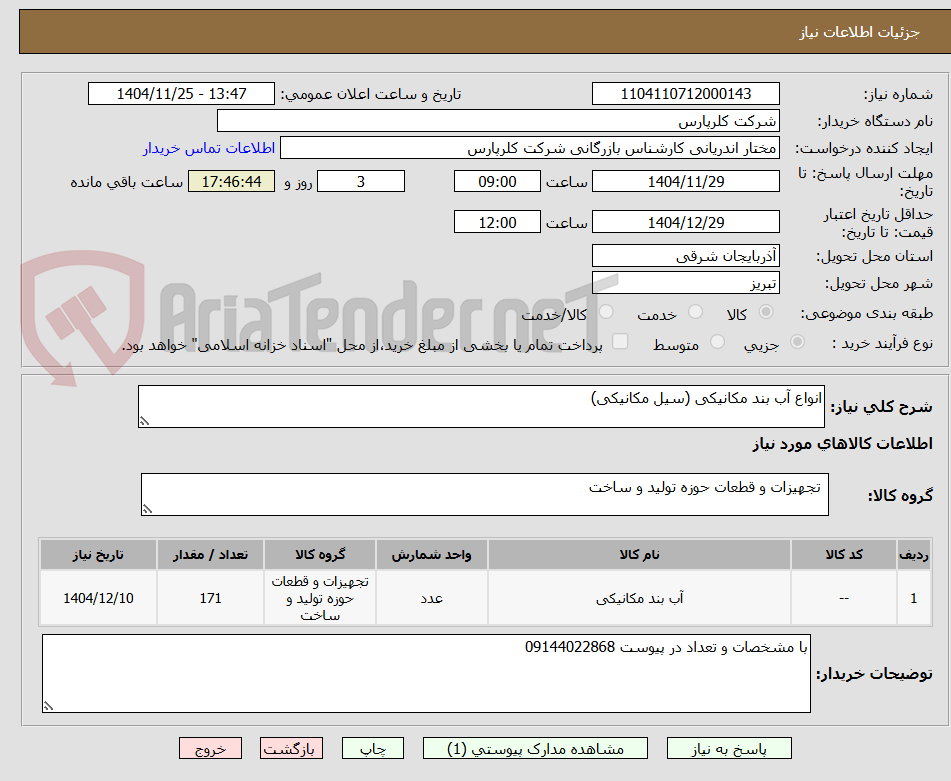The width and height of the screenshot is (951, 781).
Task: Click the تعداد / مقدار column header
Action: (x=210, y=554)
